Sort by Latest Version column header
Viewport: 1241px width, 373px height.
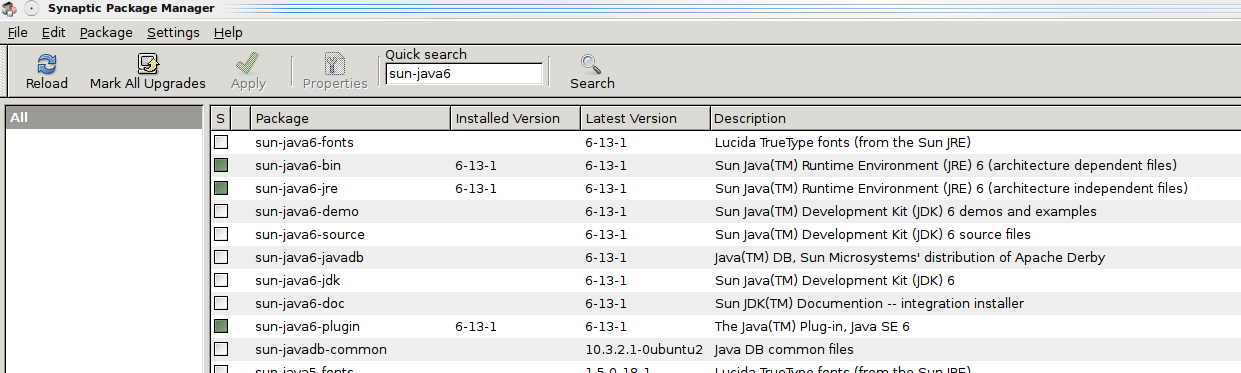tap(645, 118)
